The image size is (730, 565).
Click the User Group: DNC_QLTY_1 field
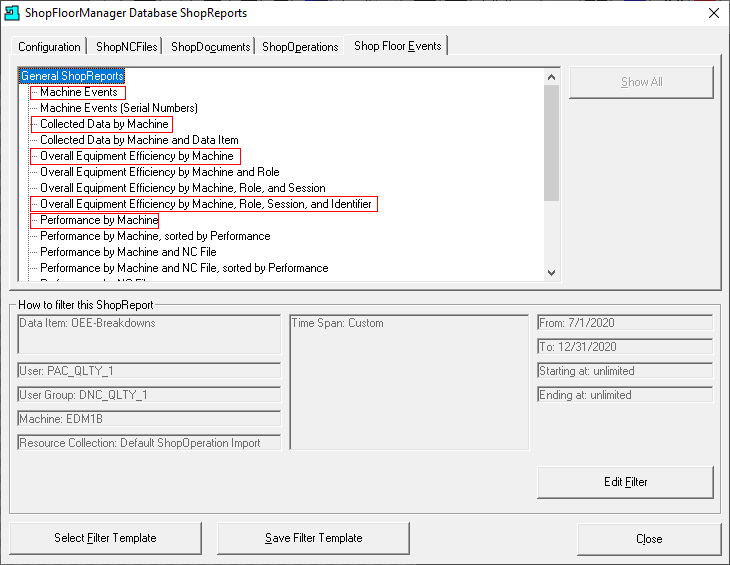[x=149, y=395]
